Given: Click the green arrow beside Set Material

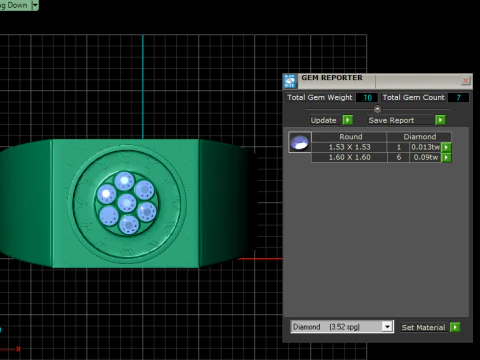Looking at the screenshot, I should point(455,327).
